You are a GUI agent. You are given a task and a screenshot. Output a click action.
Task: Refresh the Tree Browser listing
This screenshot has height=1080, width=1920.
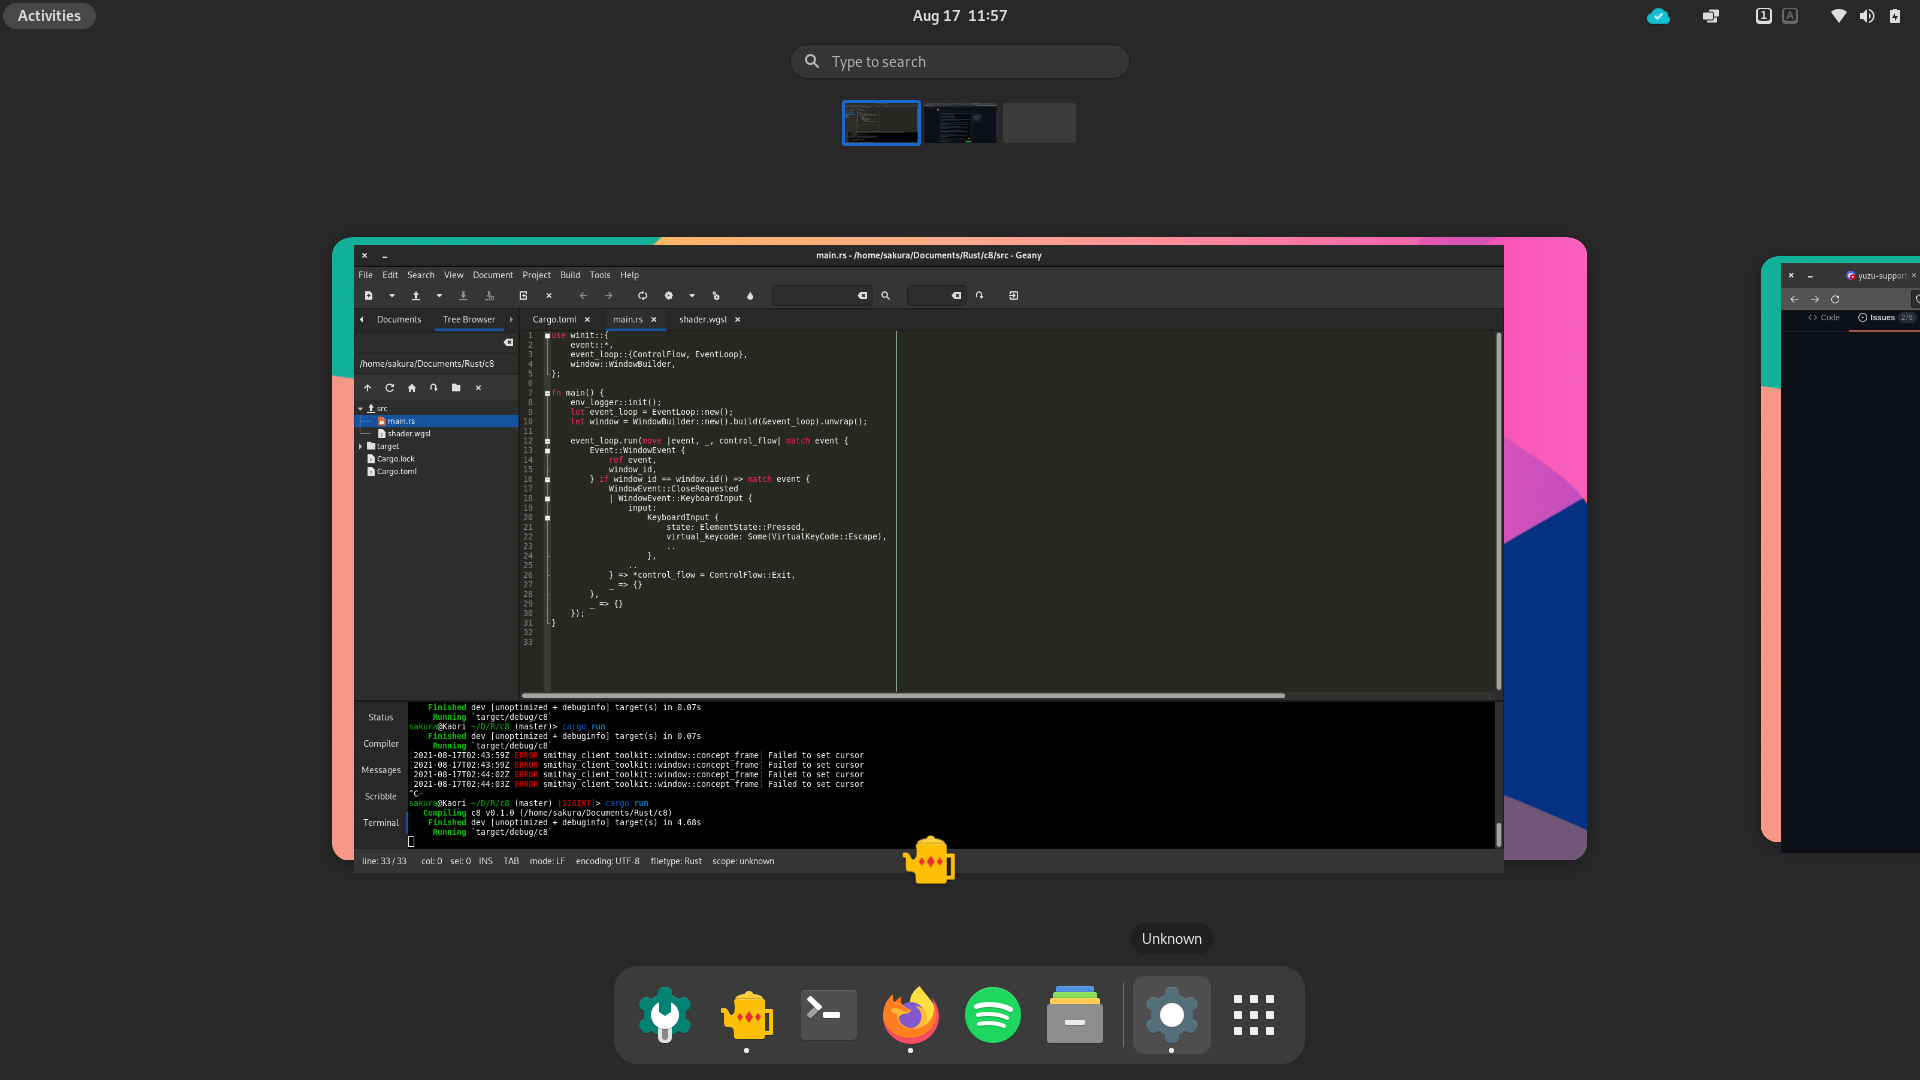click(389, 388)
